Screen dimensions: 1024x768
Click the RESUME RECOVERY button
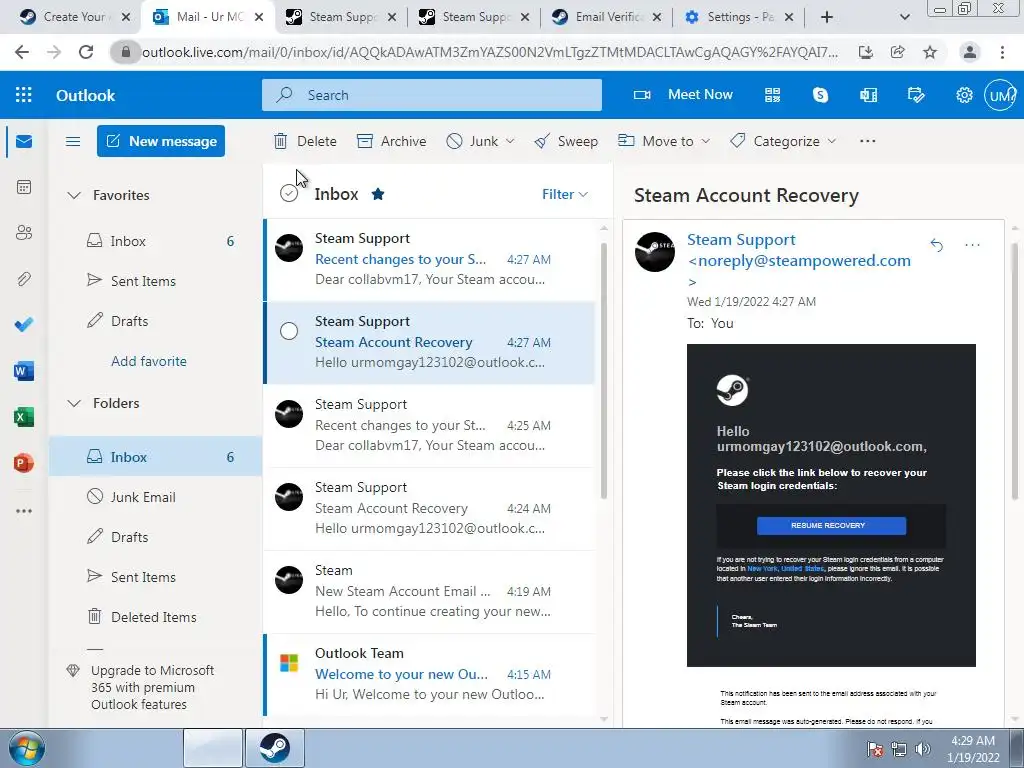coord(831,526)
